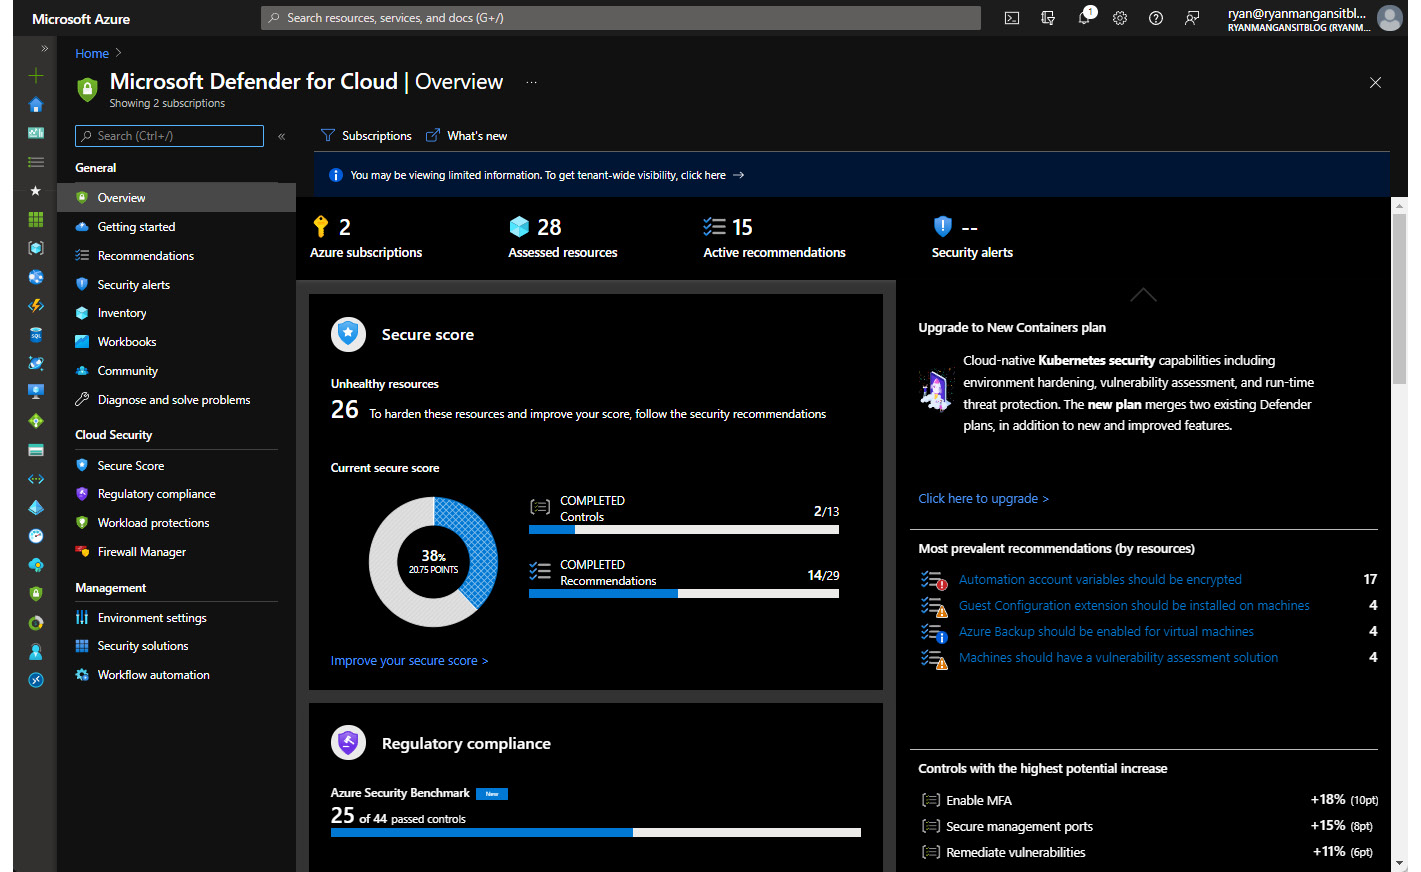Click the Defender for Cloud shield logo
Screen dimensions: 1421x872
pyautogui.click(x=88, y=90)
